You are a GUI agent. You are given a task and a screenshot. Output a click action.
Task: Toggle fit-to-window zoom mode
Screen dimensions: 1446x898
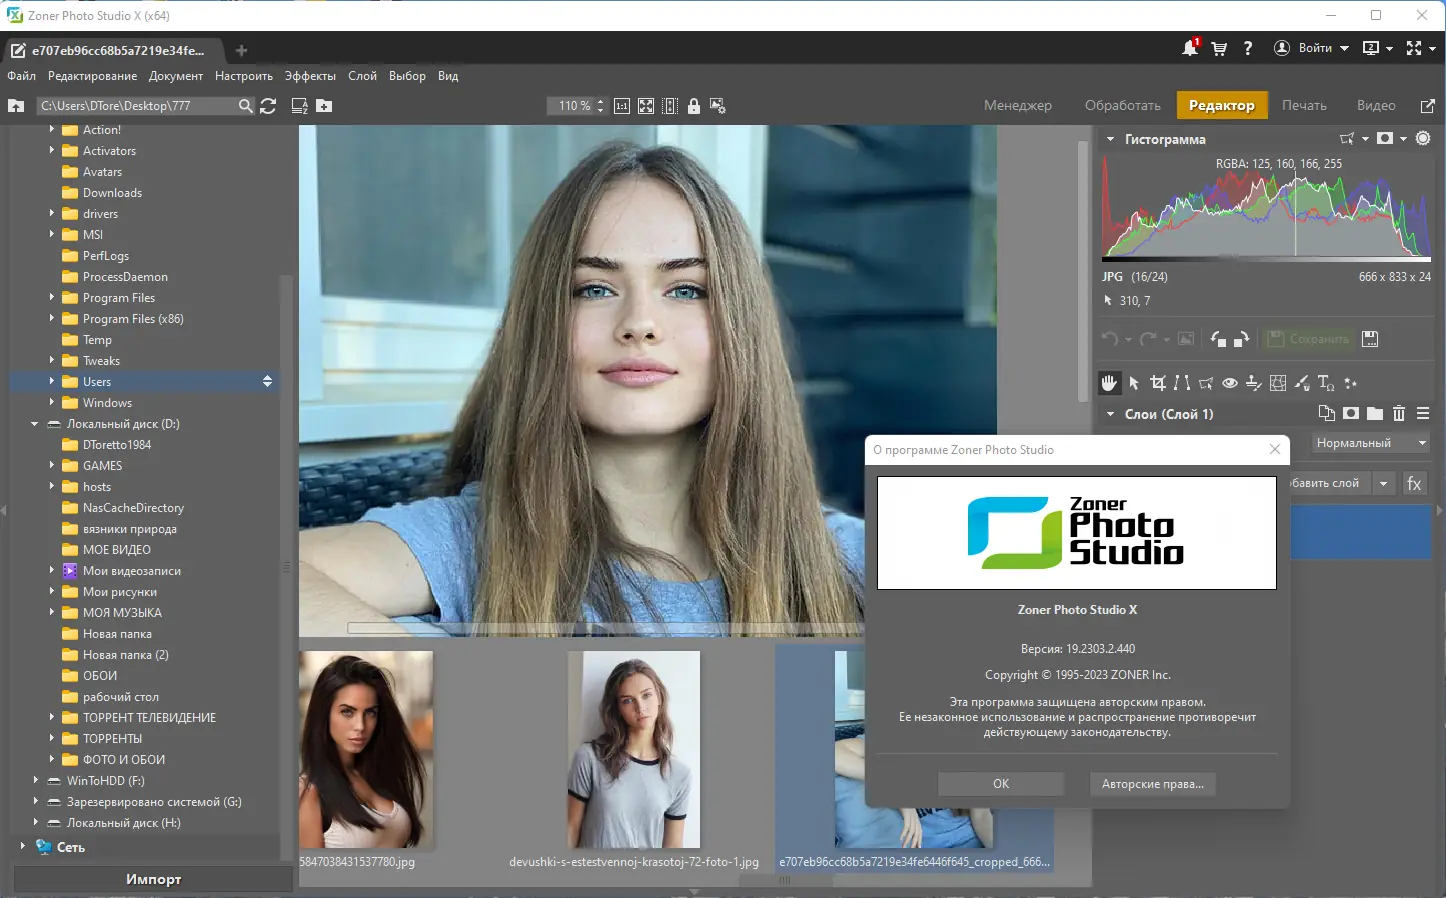pos(645,105)
